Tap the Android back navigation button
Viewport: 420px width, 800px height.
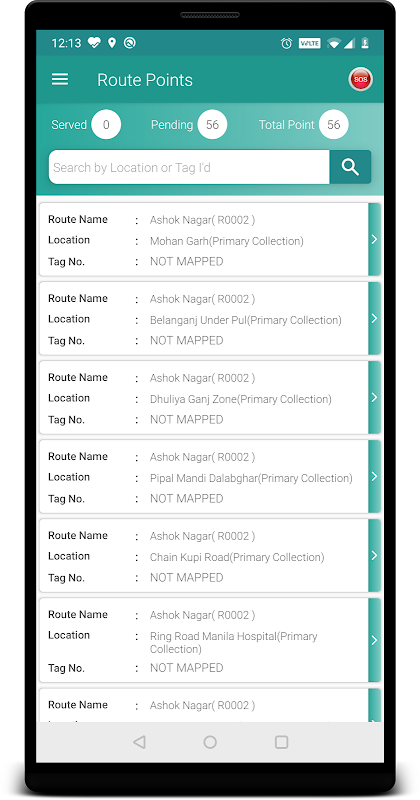139,742
